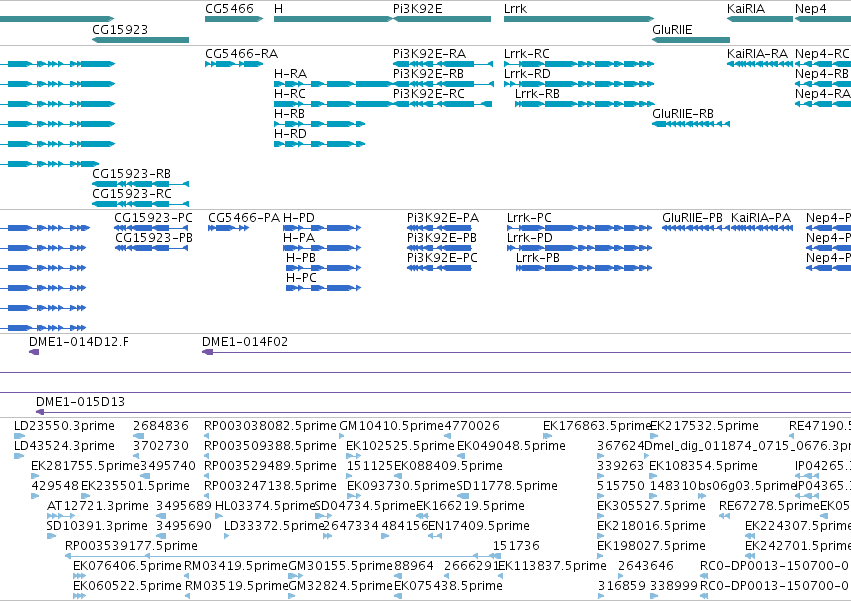Viewport: 851px width, 601px height.
Task: Click the GM10410.5prime EST label
Action: click(391, 426)
